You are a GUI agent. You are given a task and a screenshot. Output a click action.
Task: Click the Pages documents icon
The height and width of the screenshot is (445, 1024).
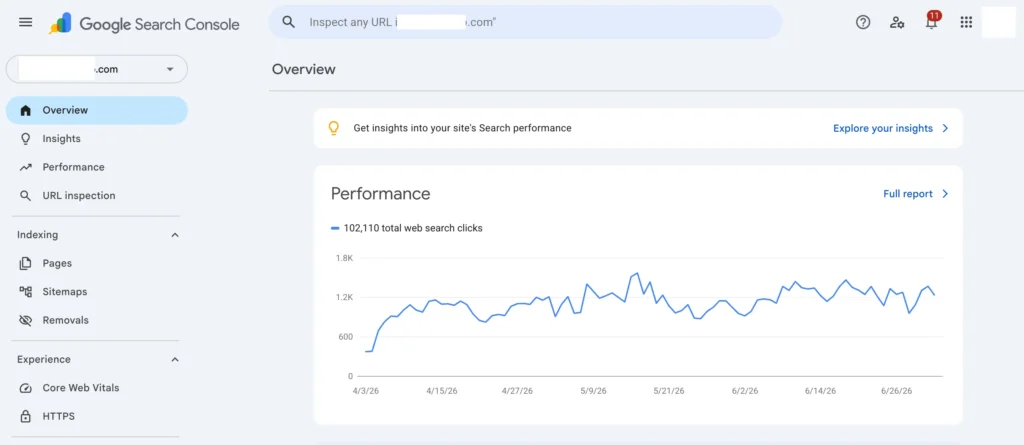(x=25, y=263)
